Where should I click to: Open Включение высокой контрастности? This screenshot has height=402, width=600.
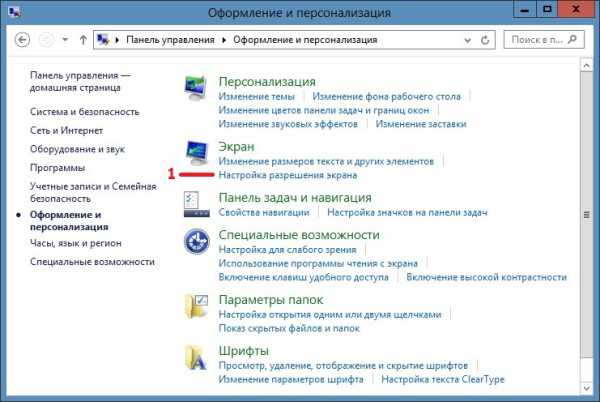[486, 277]
